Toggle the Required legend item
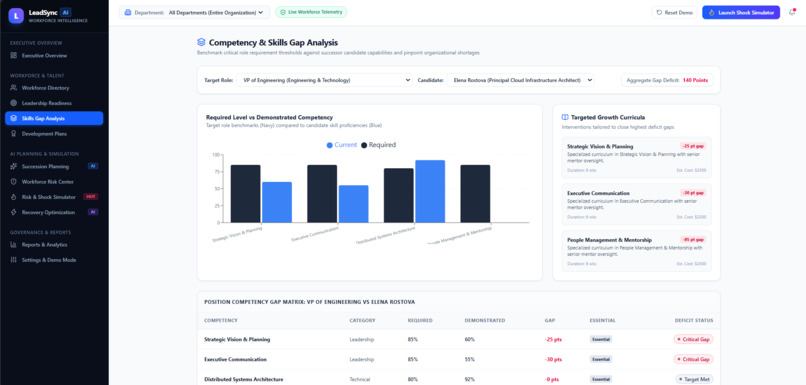 379,145
